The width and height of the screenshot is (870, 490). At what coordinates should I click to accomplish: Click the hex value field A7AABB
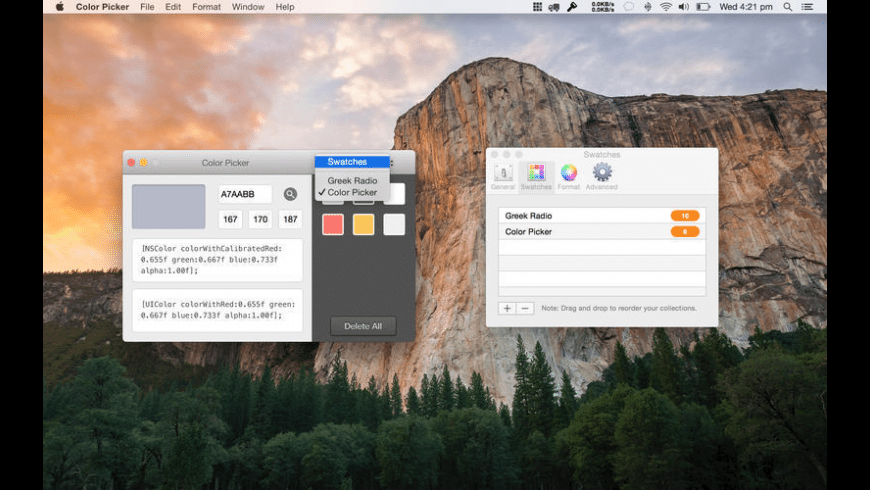[x=245, y=194]
